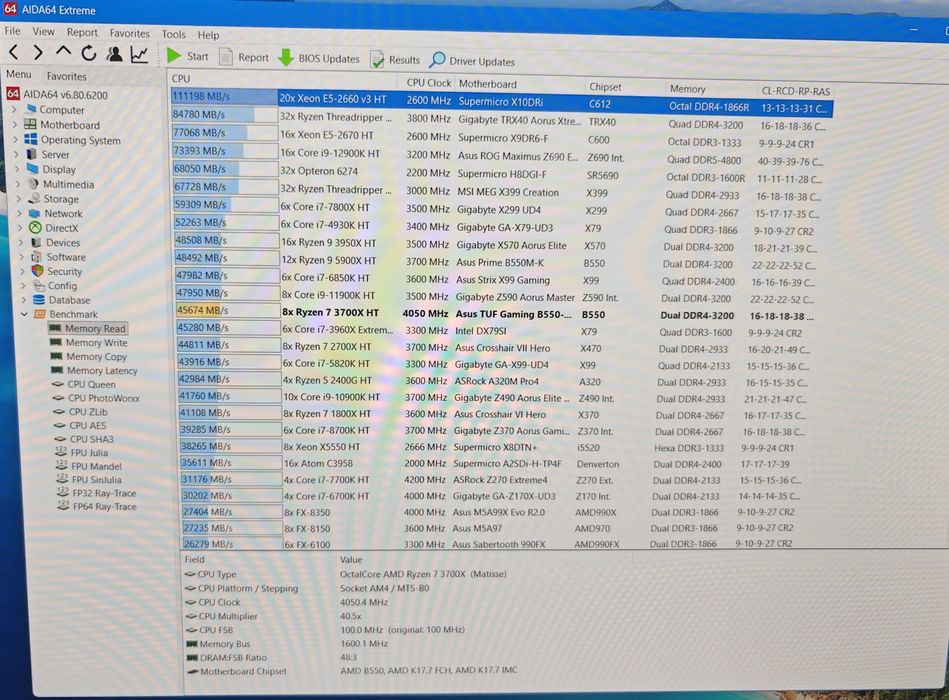Select the Server icon in tree
This screenshot has height=700, width=949.
[x=32, y=154]
